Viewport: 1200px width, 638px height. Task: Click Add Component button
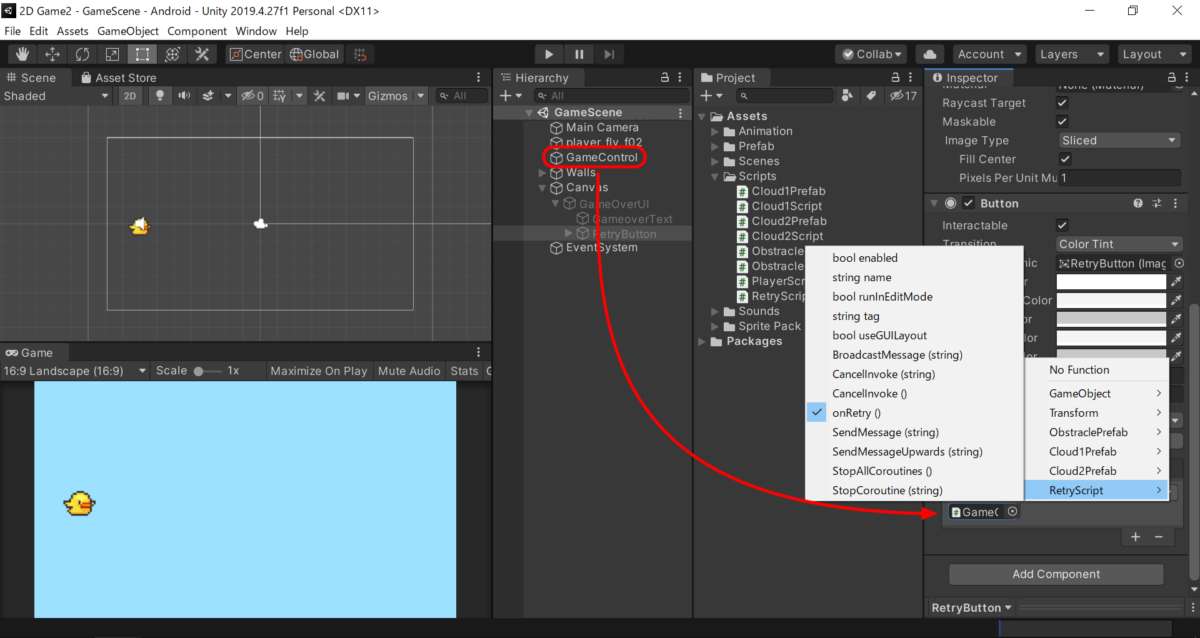point(1056,574)
